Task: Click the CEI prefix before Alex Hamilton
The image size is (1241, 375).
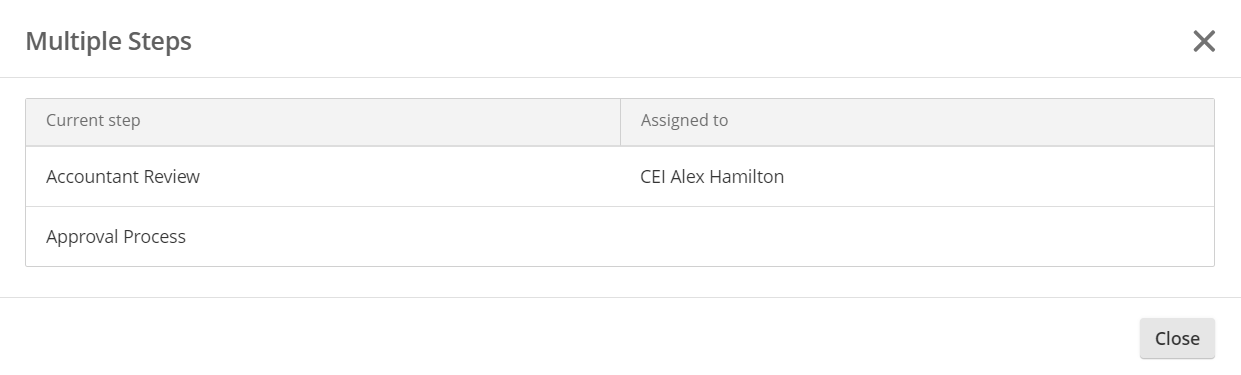Action: click(654, 177)
